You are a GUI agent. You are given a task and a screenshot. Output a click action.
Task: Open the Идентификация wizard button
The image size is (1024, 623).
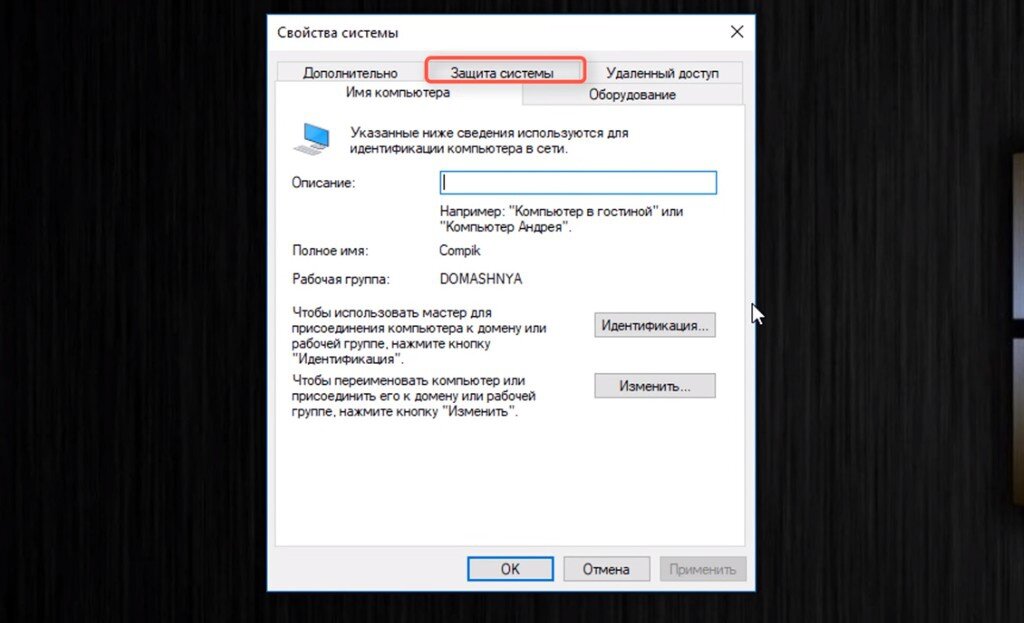(x=654, y=325)
